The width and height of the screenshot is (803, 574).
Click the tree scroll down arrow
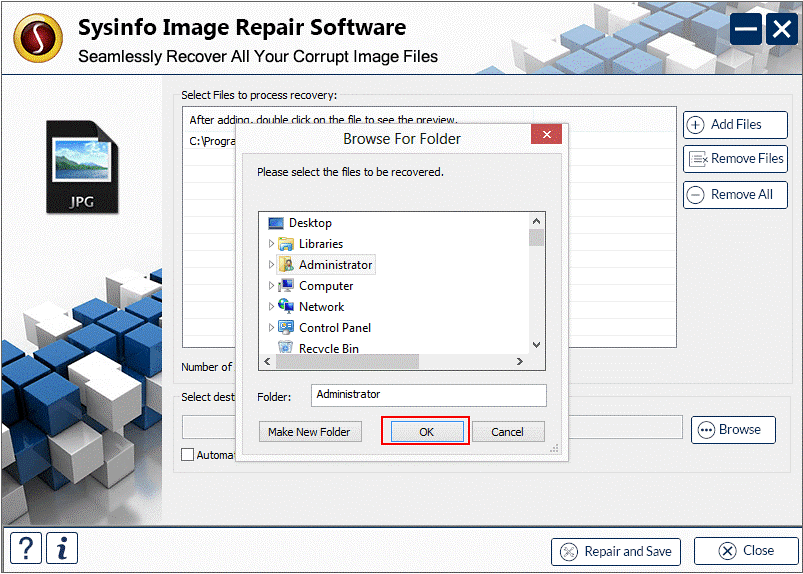tap(536, 345)
